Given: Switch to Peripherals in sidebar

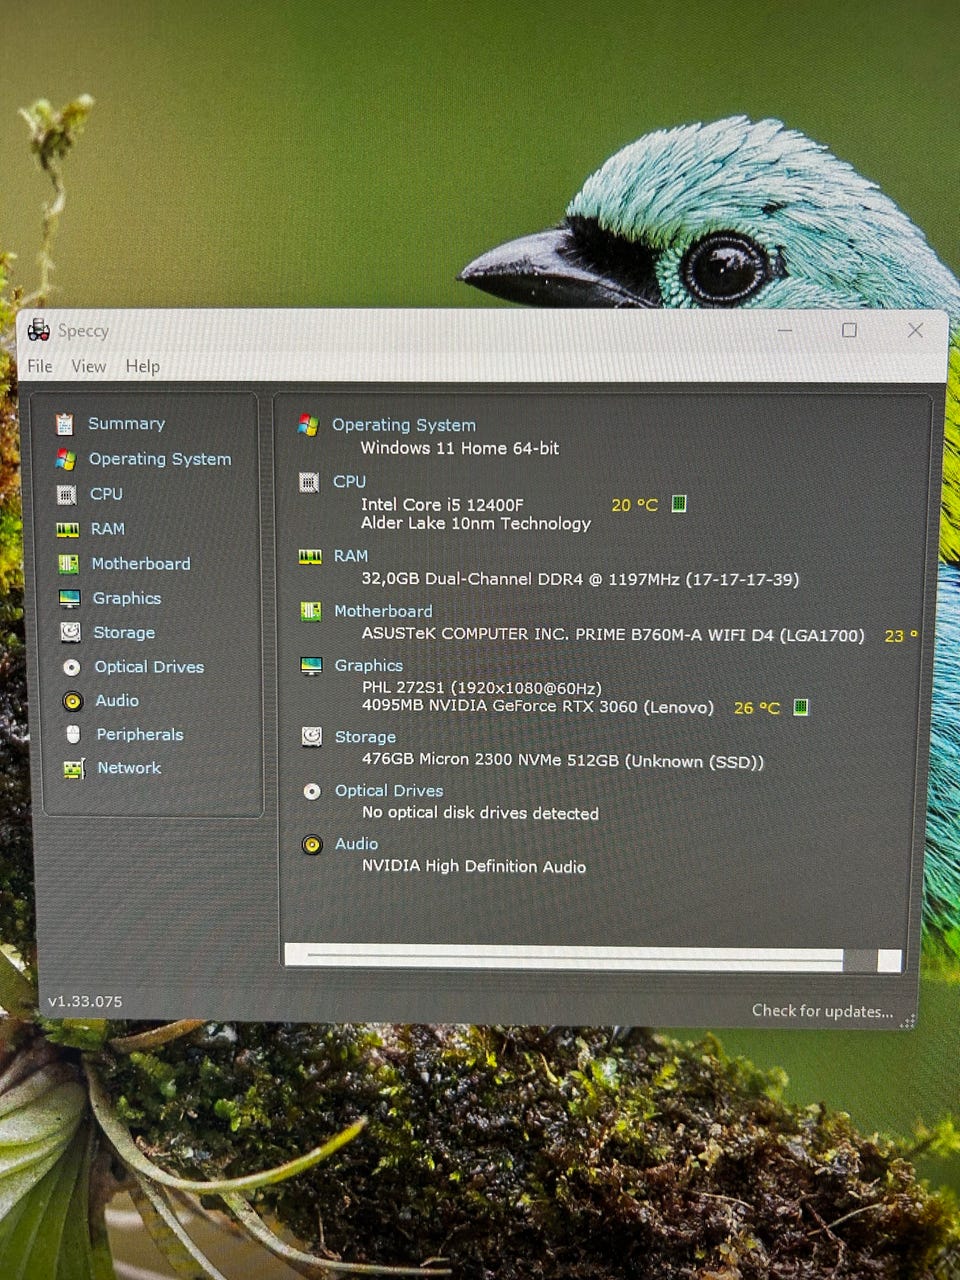Looking at the screenshot, I should click(x=140, y=735).
